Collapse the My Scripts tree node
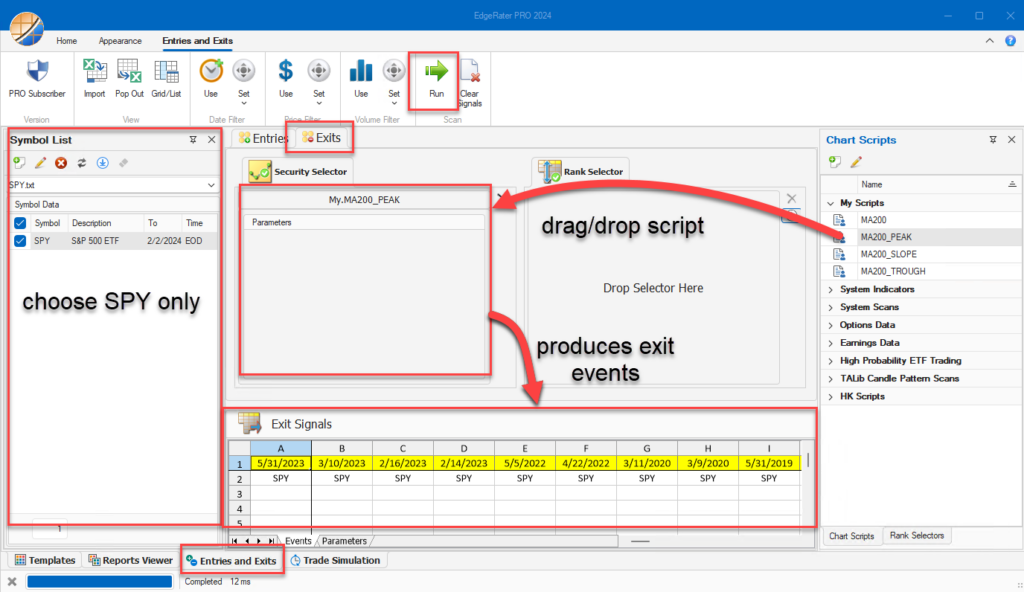Viewport: 1024px width, 592px height. [831, 203]
